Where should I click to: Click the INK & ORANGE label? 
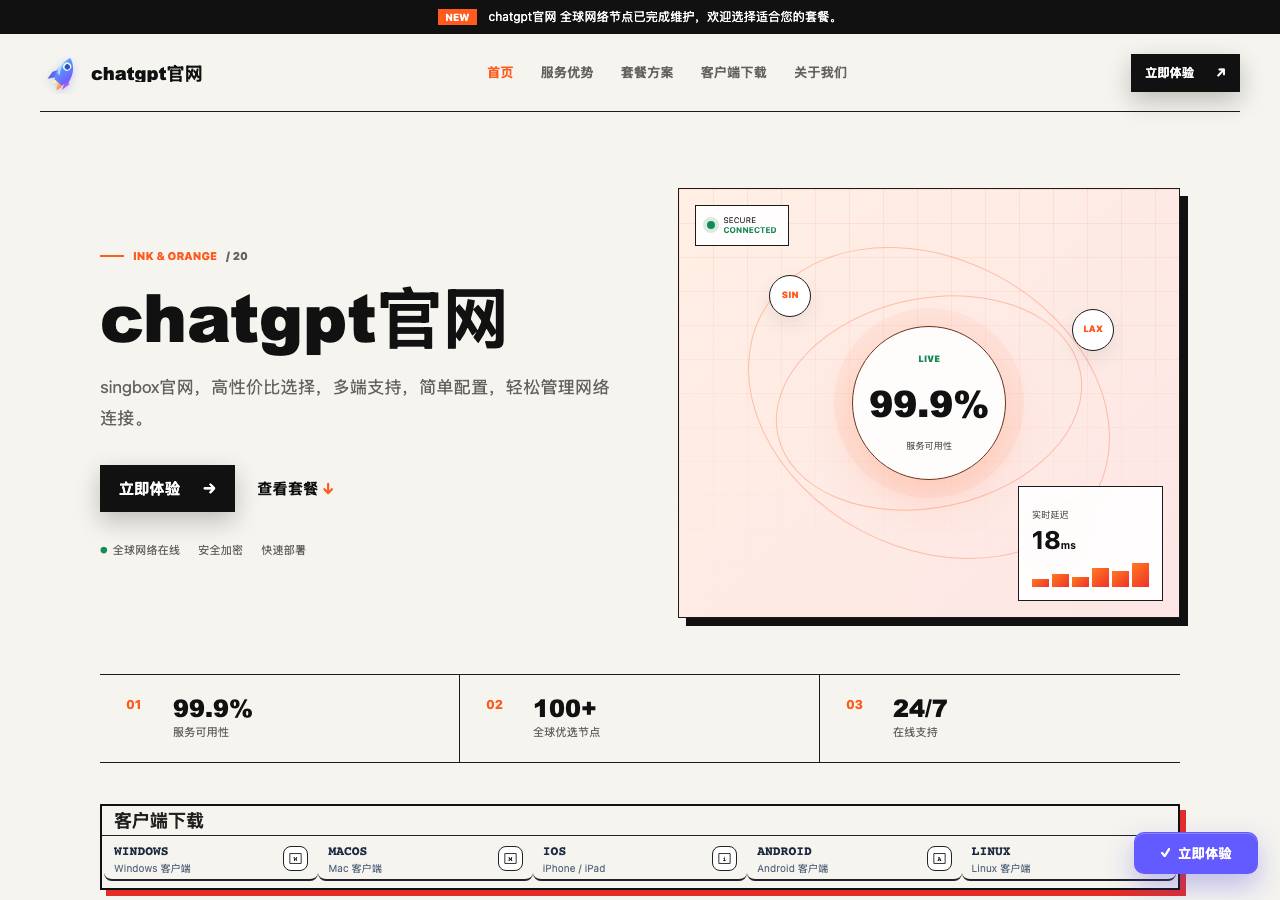175,256
